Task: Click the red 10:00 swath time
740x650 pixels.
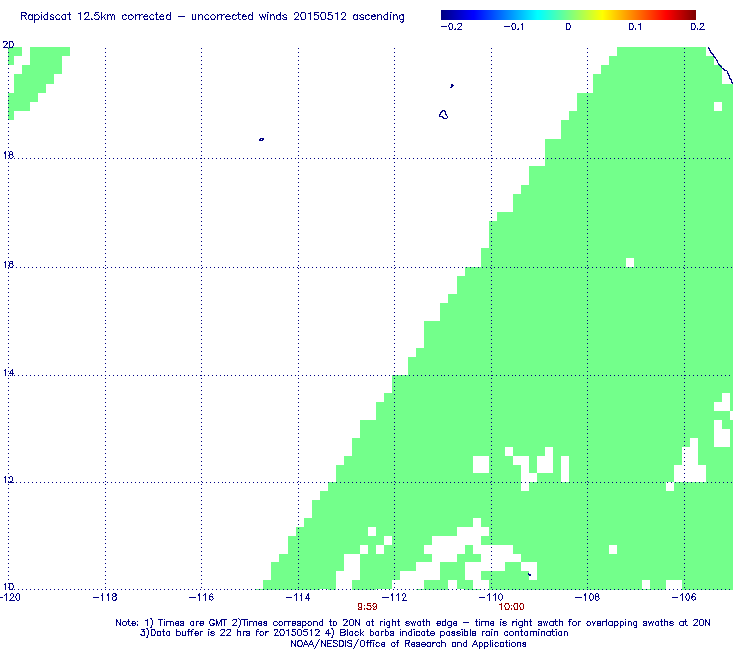Action: (512, 607)
